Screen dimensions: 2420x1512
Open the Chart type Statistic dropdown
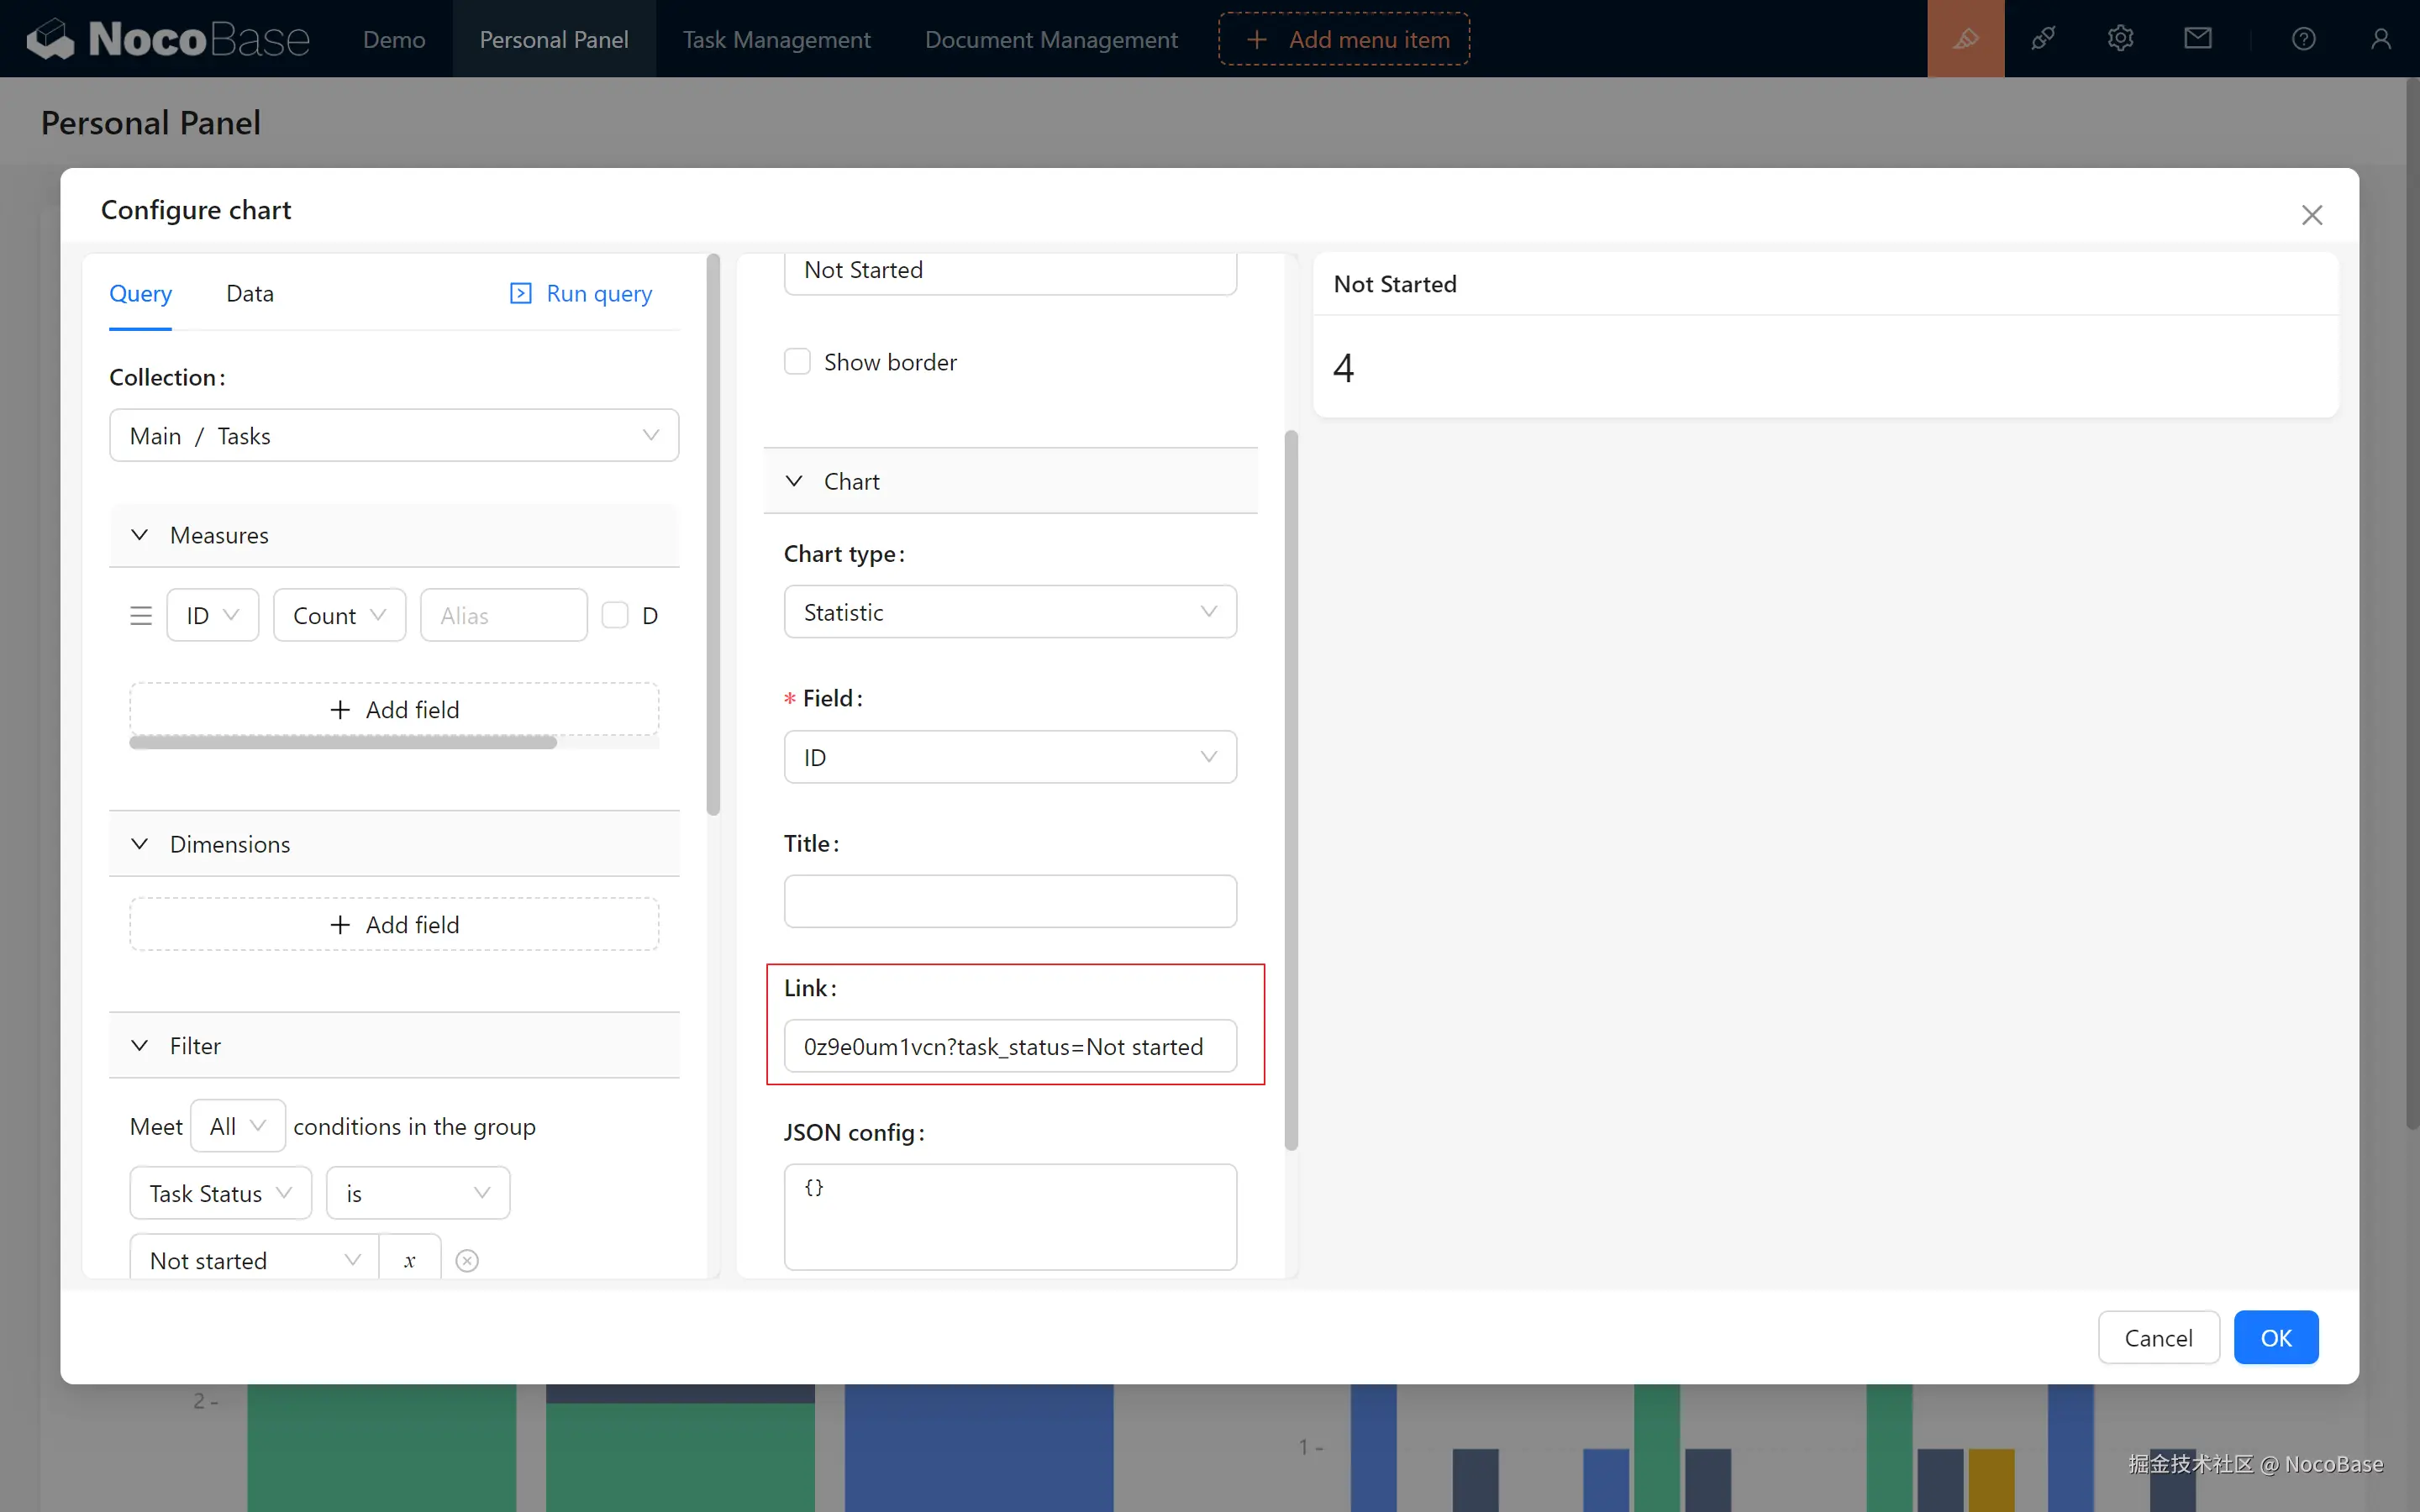click(1009, 612)
